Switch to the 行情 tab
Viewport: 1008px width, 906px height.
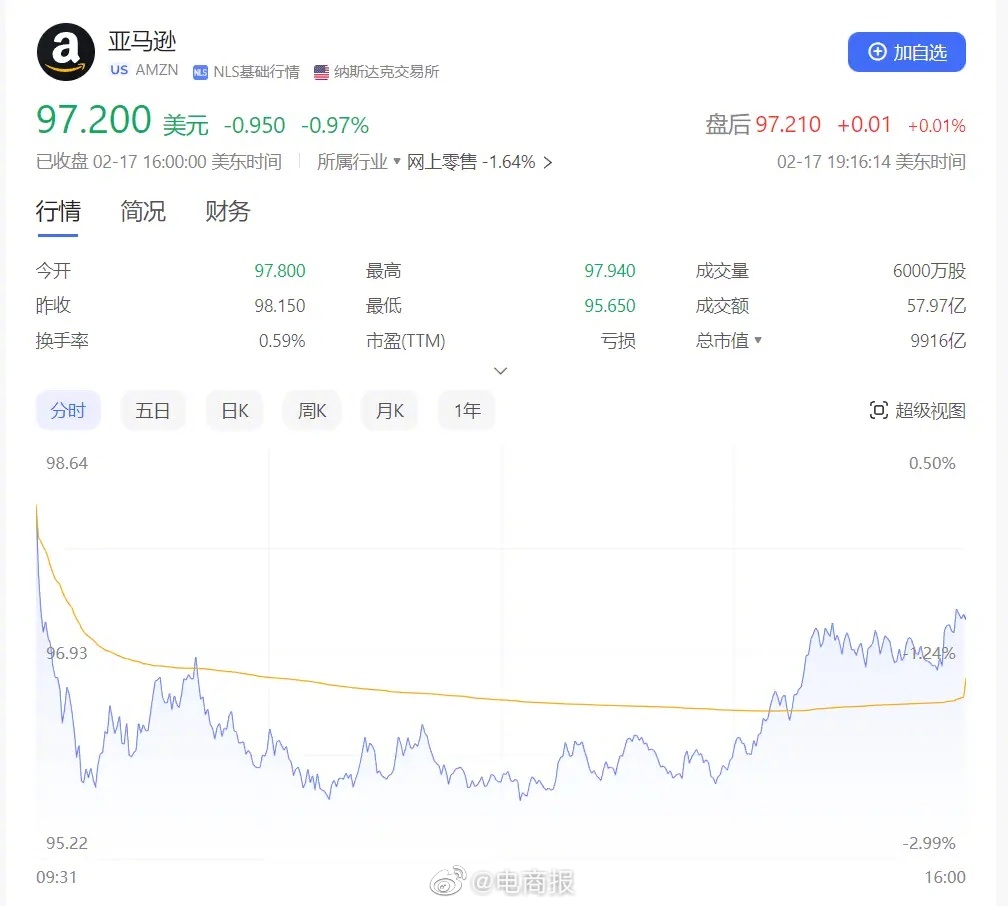58,211
